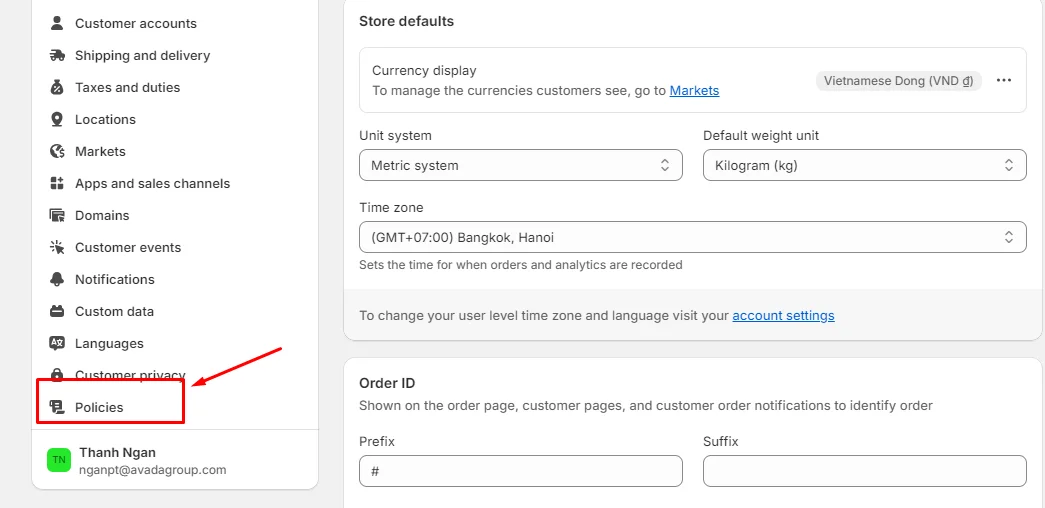The height and width of the screenshot is (508, 1045).
Task: Click the Order ID Prefix field
Action: 520,471
